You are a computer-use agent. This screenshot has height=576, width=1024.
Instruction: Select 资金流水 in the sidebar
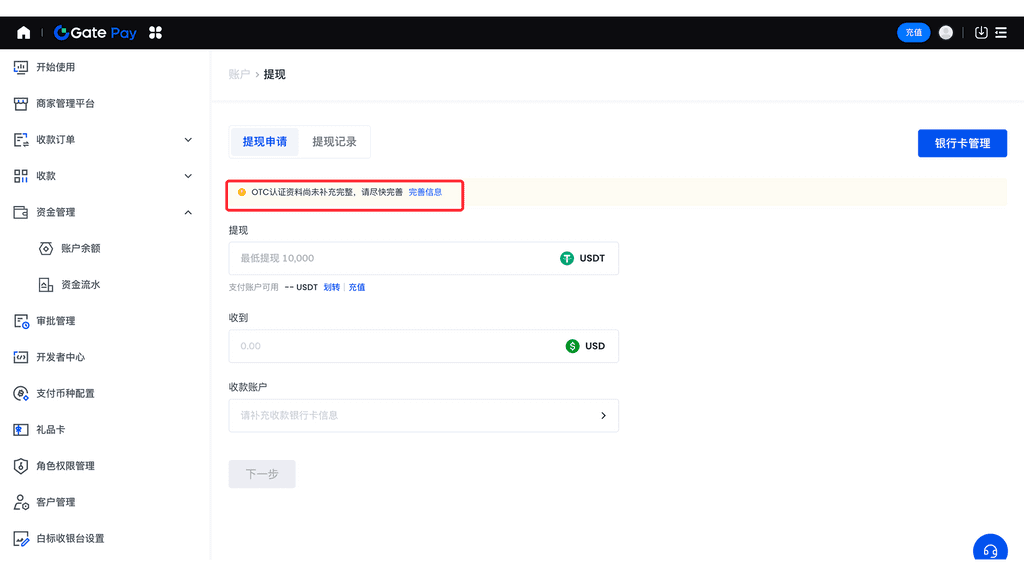tap(80, 284)
